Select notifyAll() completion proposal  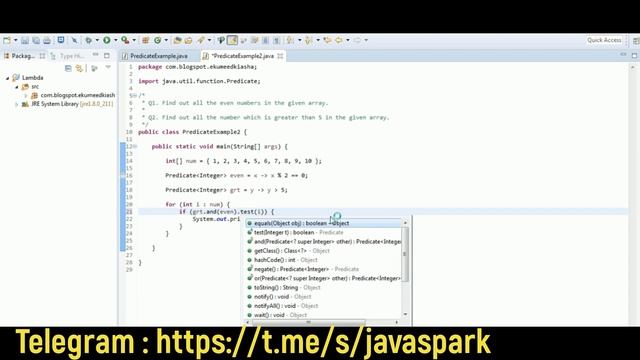[x=324, y=306]
